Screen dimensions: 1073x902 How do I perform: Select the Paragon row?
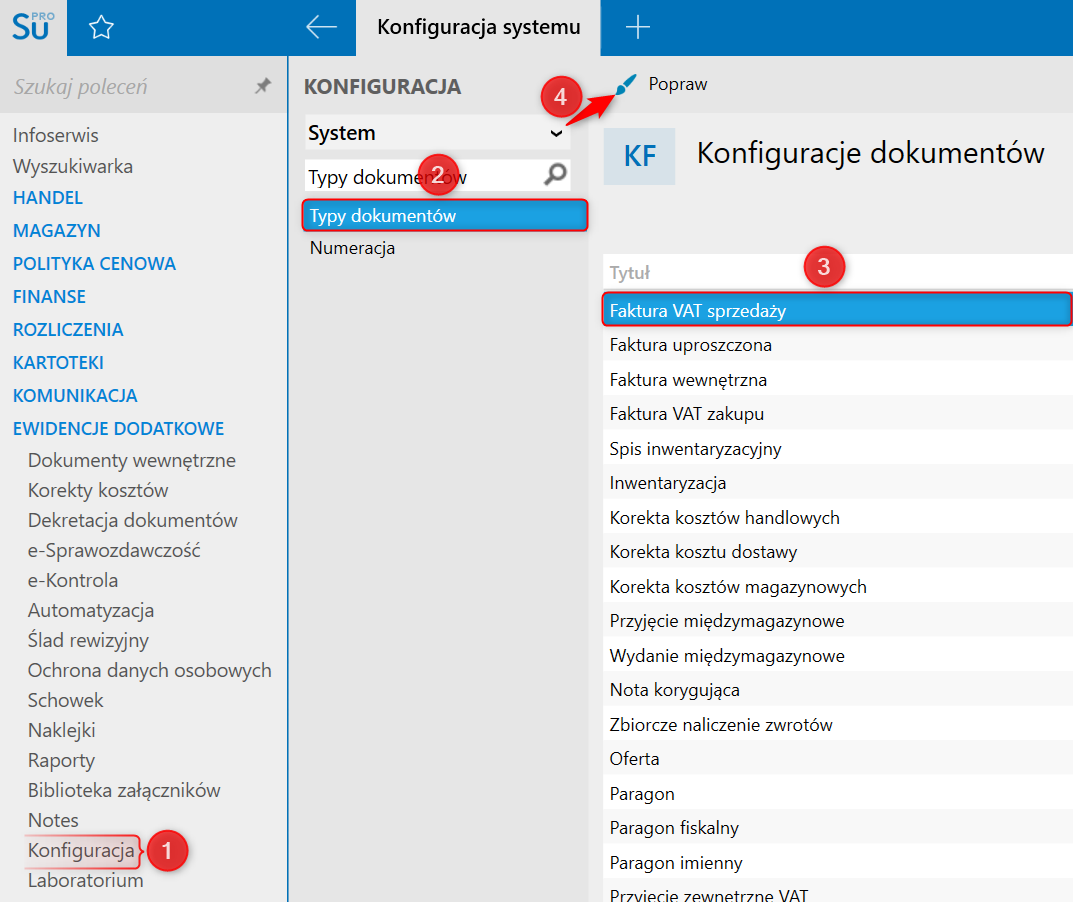[x=838, y=794]
